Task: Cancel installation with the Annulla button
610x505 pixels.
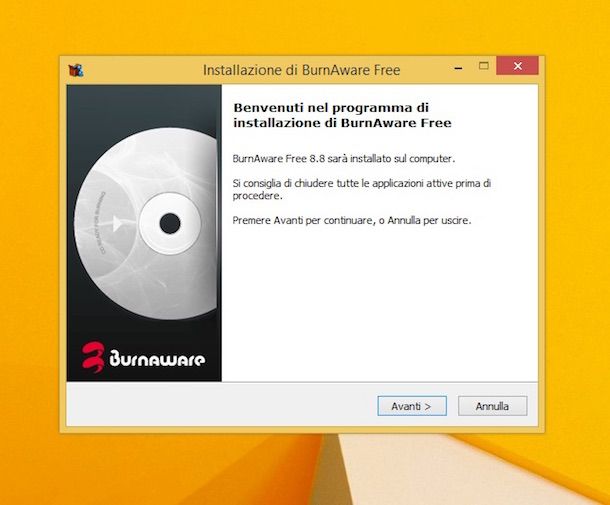Action: pos(493,406)
